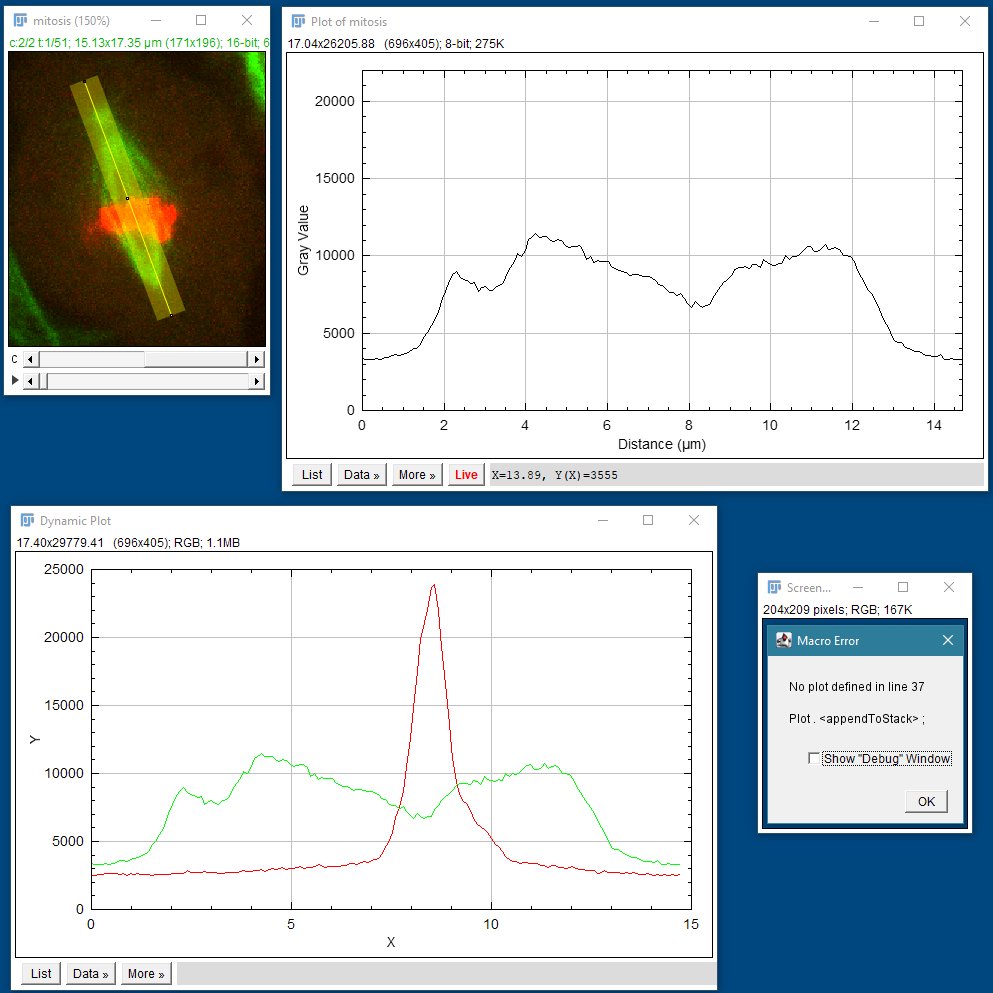Click the right arrow of the channel scrollbar
The image size is (993, 993).
tap(257, 358)
